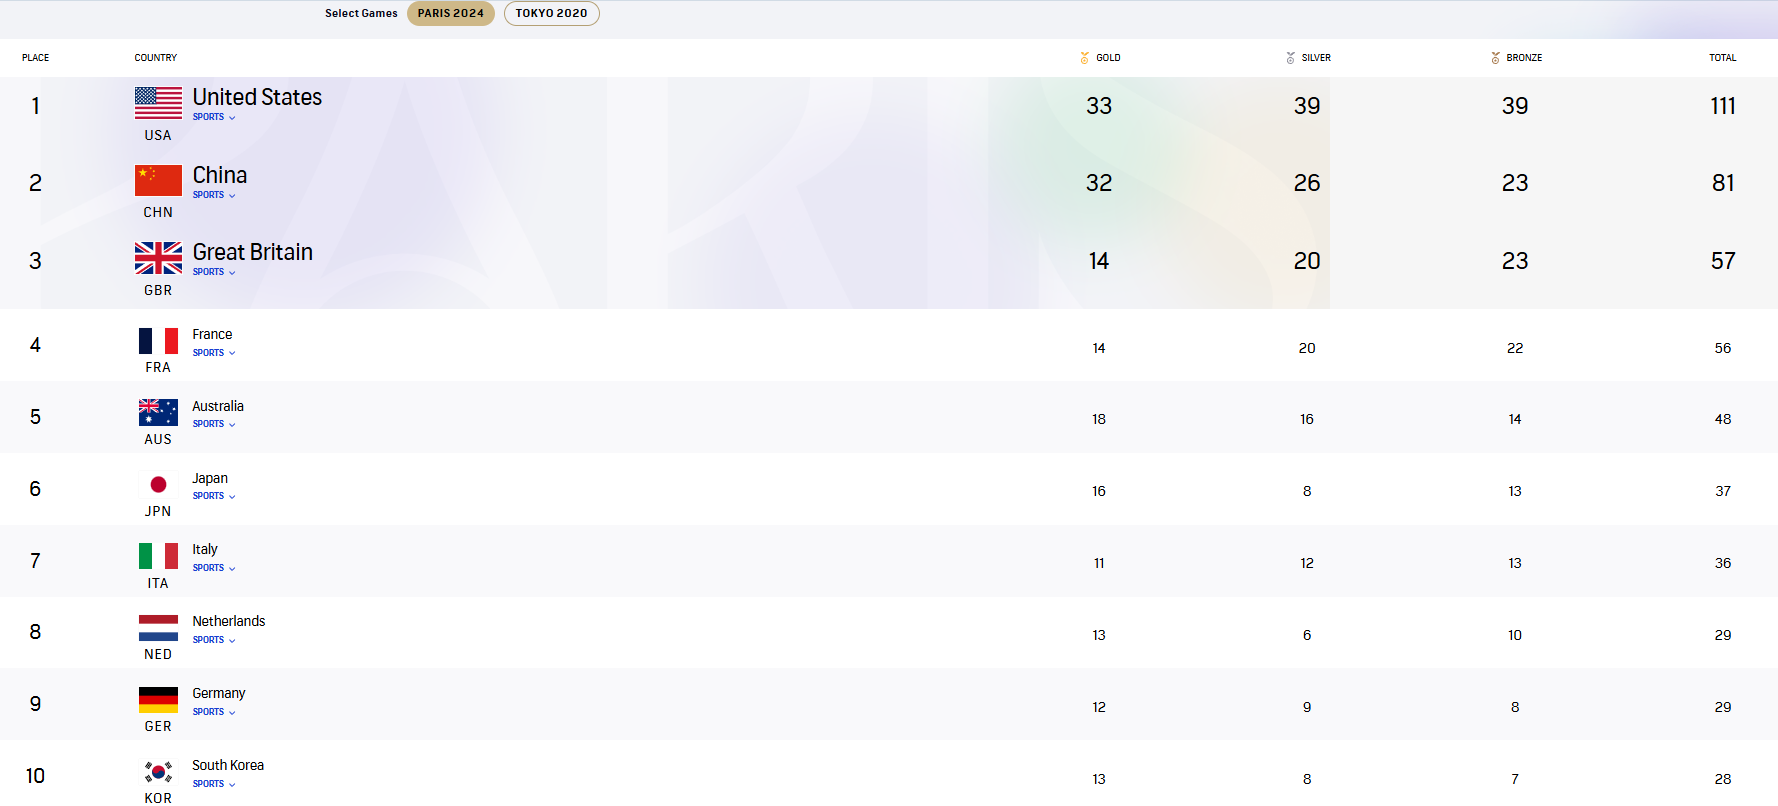Click the silver medal icon in header

tap(1290, 58)
